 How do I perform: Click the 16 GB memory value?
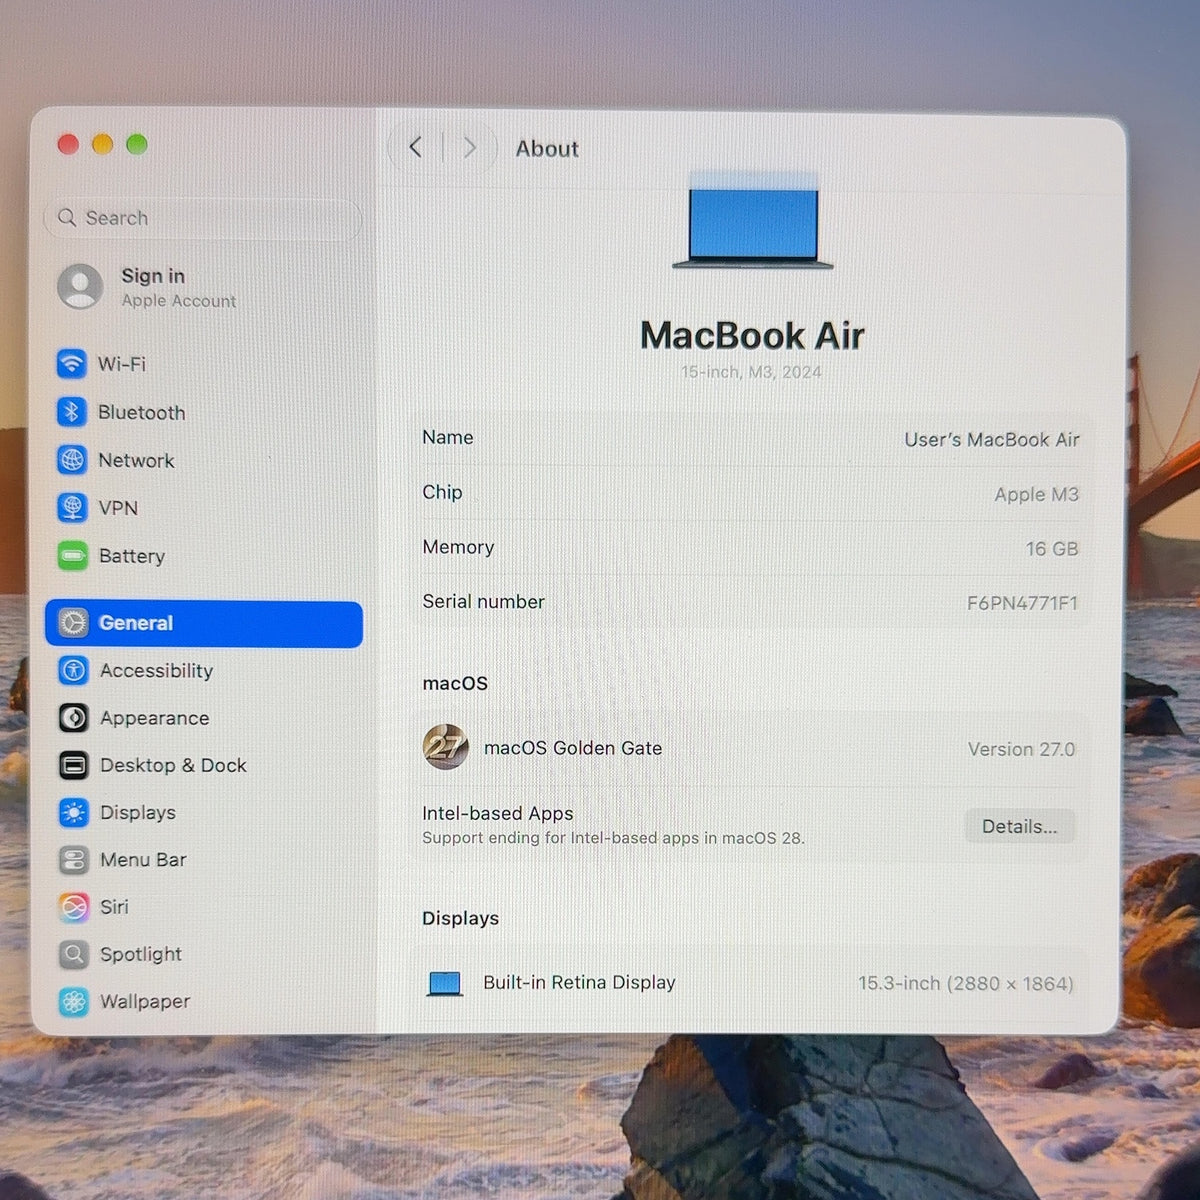(1052, 549)
